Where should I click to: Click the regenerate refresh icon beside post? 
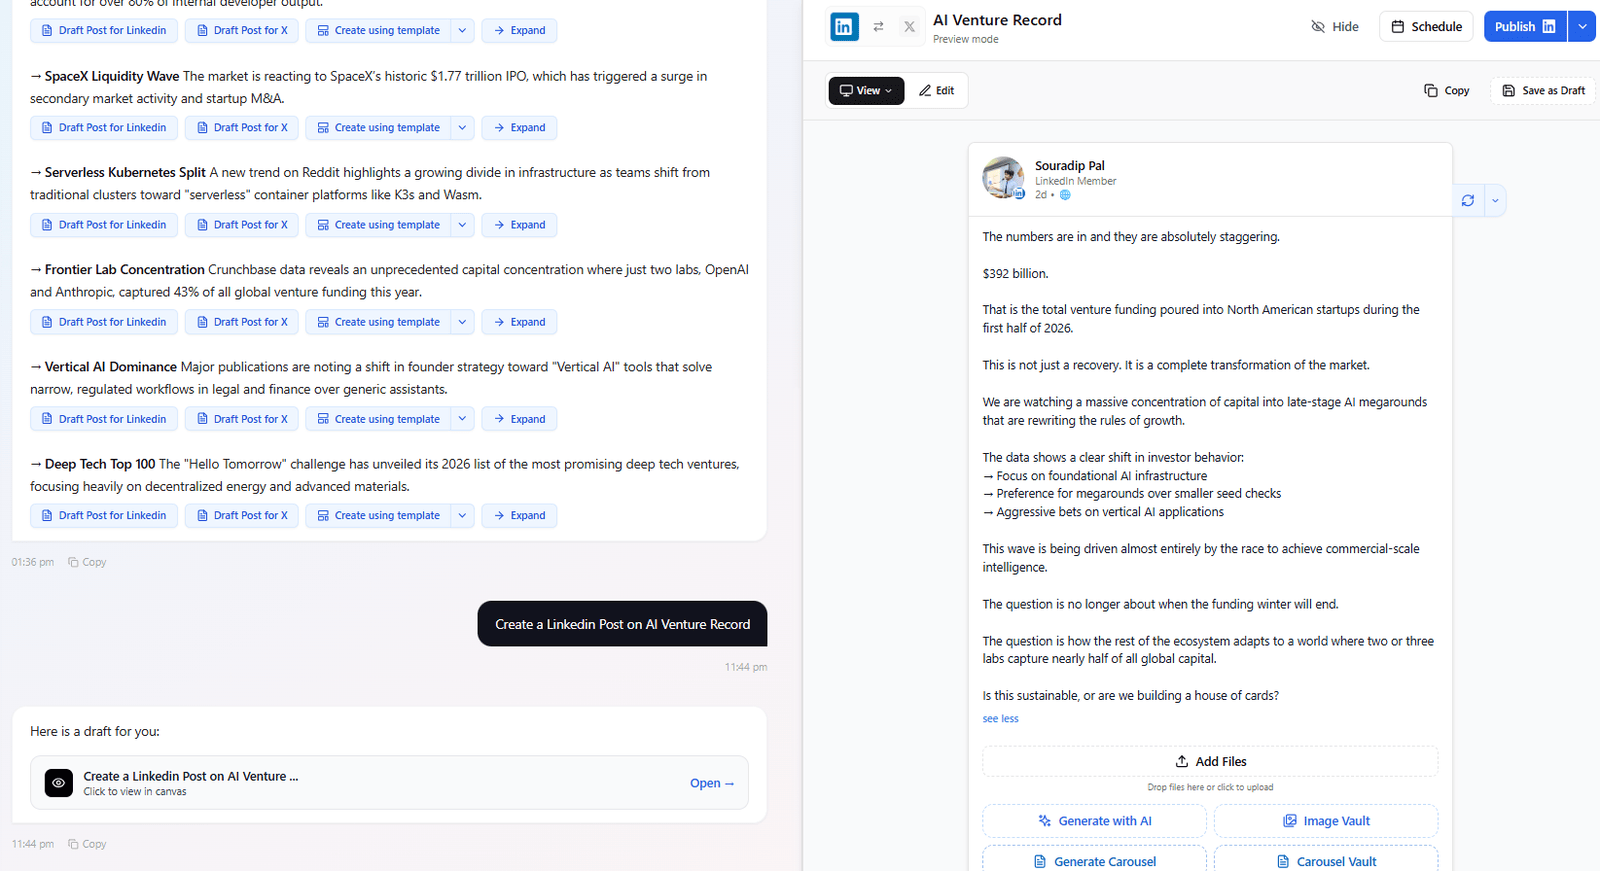[x=1468, y=200]
